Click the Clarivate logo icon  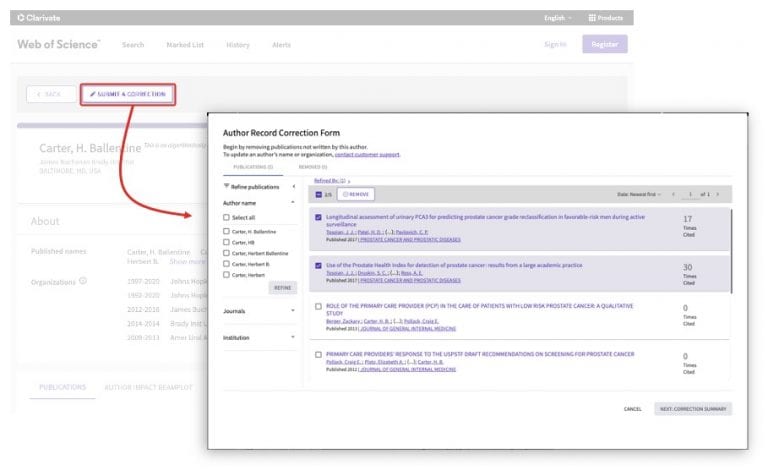(x=21, y=18)
